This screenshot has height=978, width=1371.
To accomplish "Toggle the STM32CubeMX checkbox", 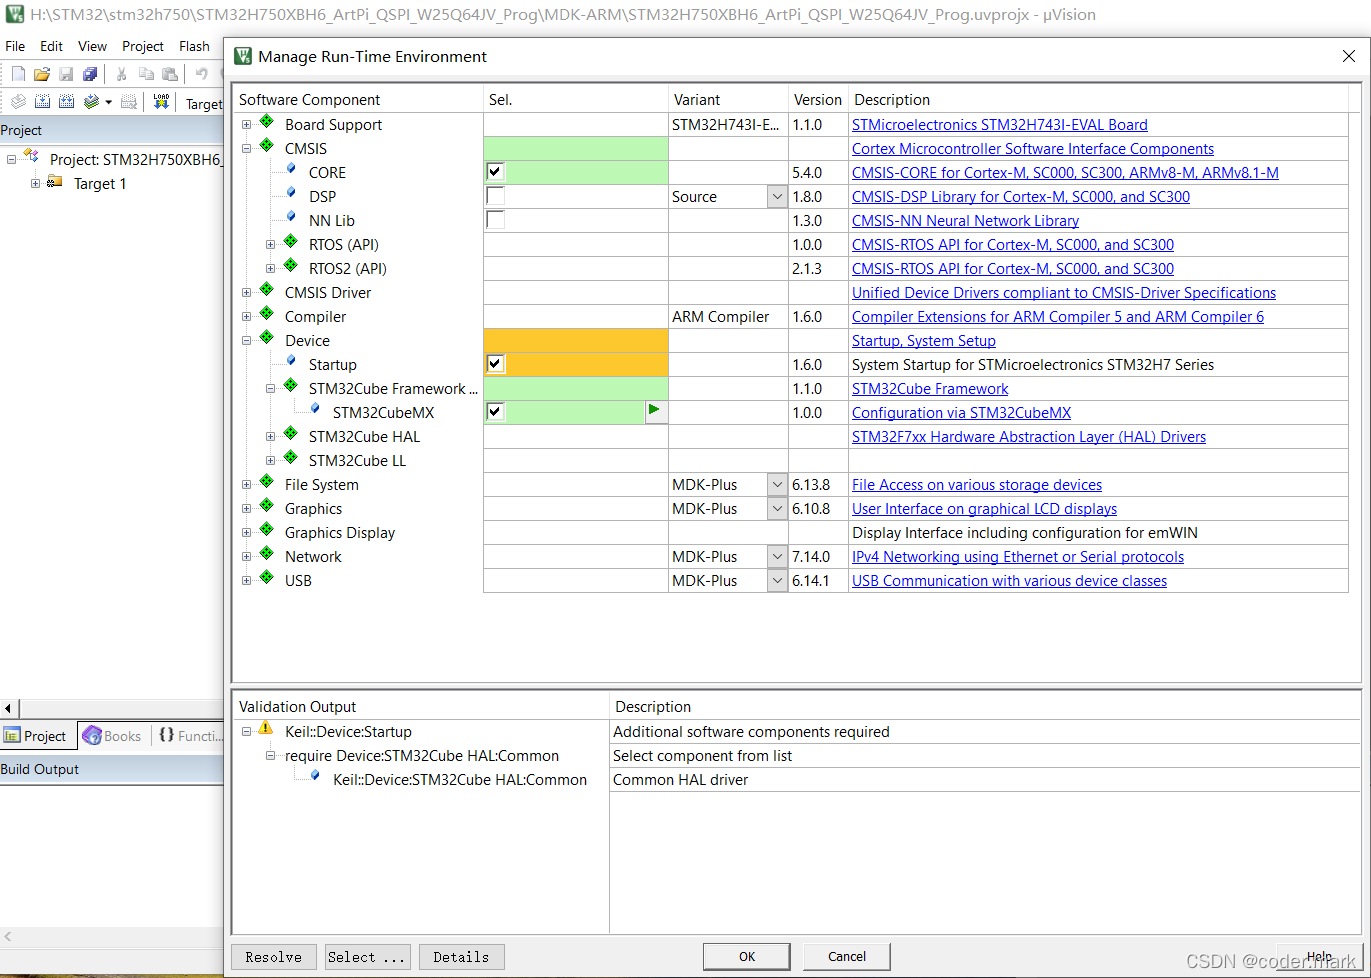I will click(495, 412).
